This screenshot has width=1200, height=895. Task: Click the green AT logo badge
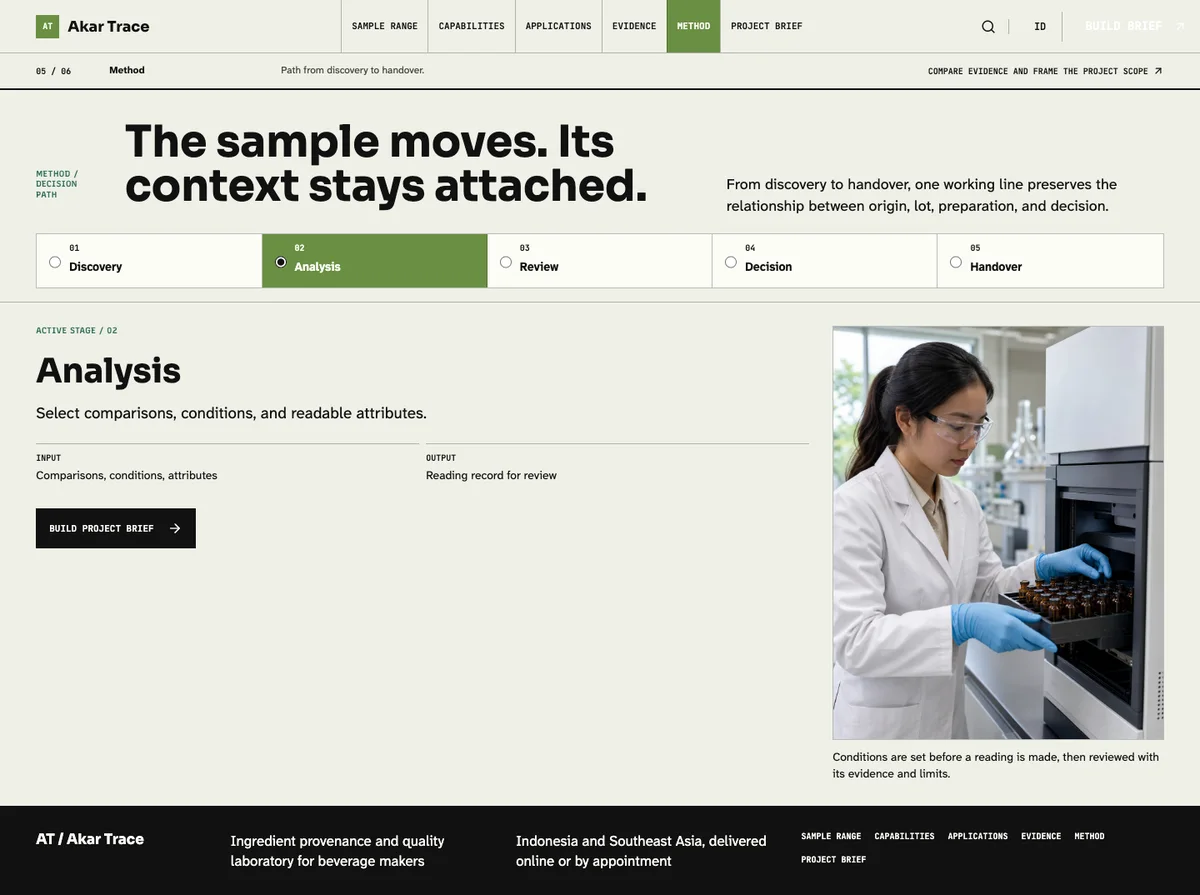pos(47,26)
